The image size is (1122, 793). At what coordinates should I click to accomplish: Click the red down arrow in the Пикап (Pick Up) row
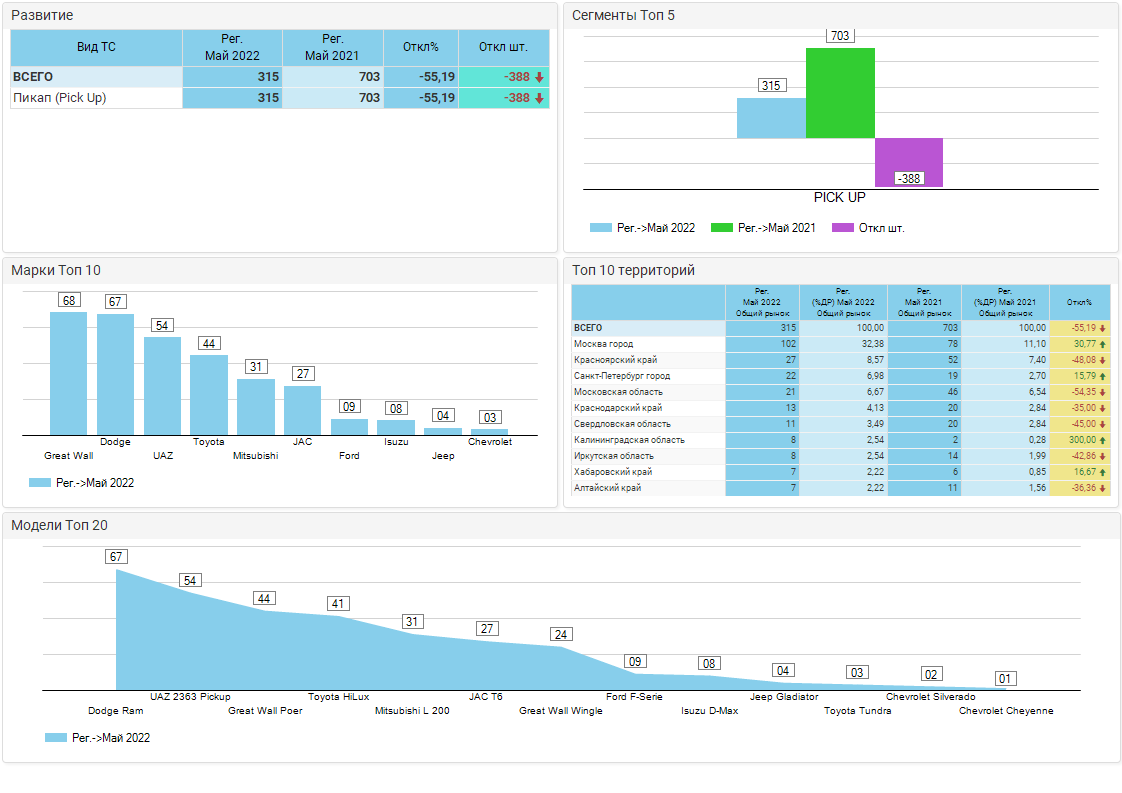pyautogui.click(x=539, y=98)
